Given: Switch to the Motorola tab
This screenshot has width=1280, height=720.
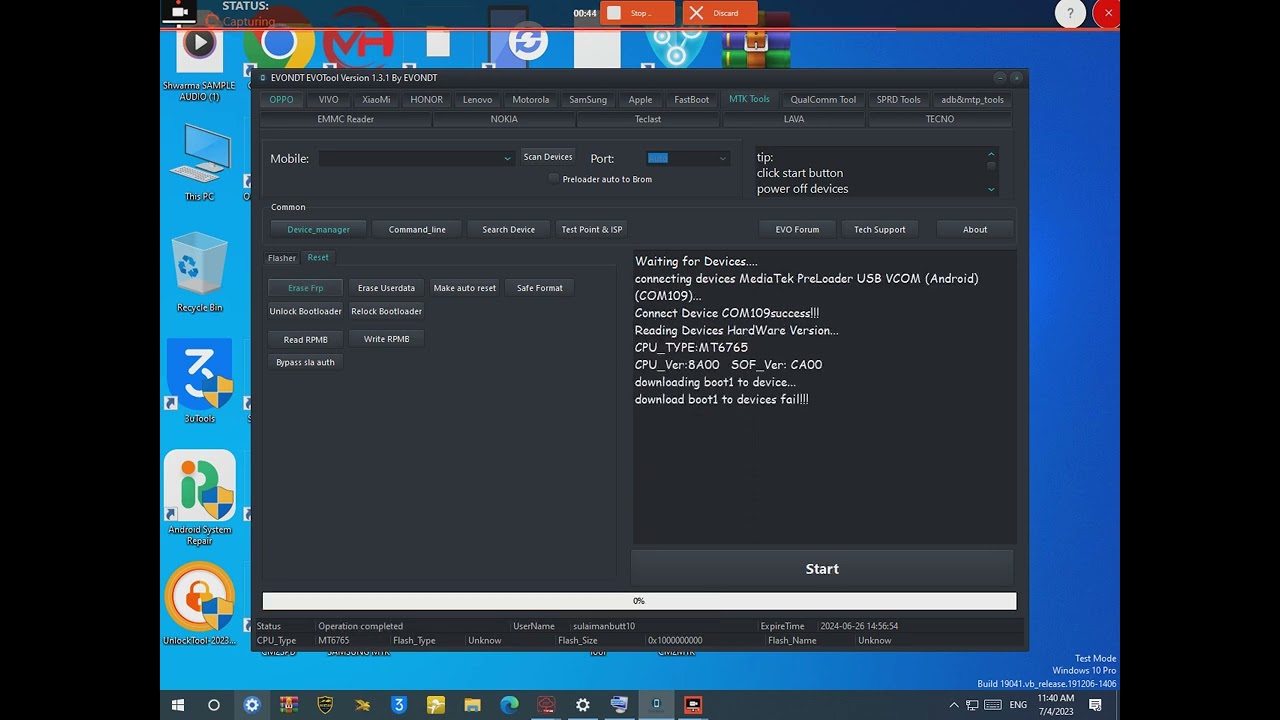Looking at the screenshot, I should pos(531,99).
